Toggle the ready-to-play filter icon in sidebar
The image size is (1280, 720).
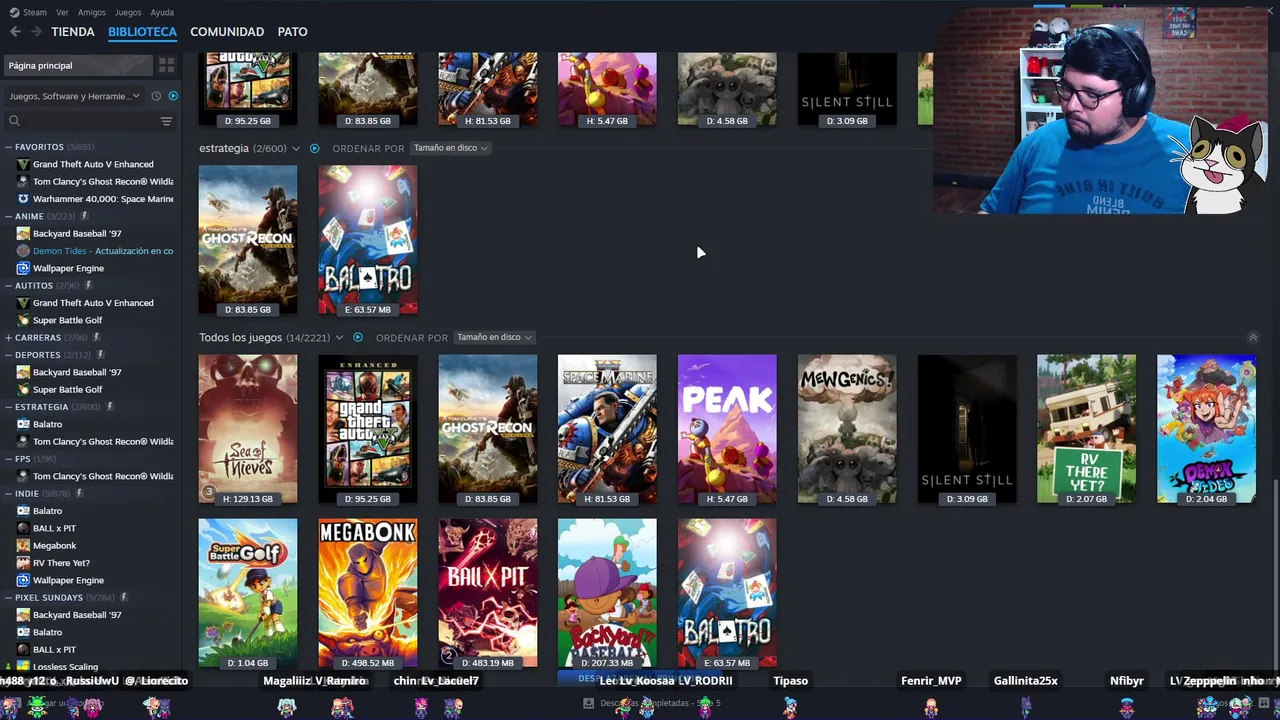173,96
